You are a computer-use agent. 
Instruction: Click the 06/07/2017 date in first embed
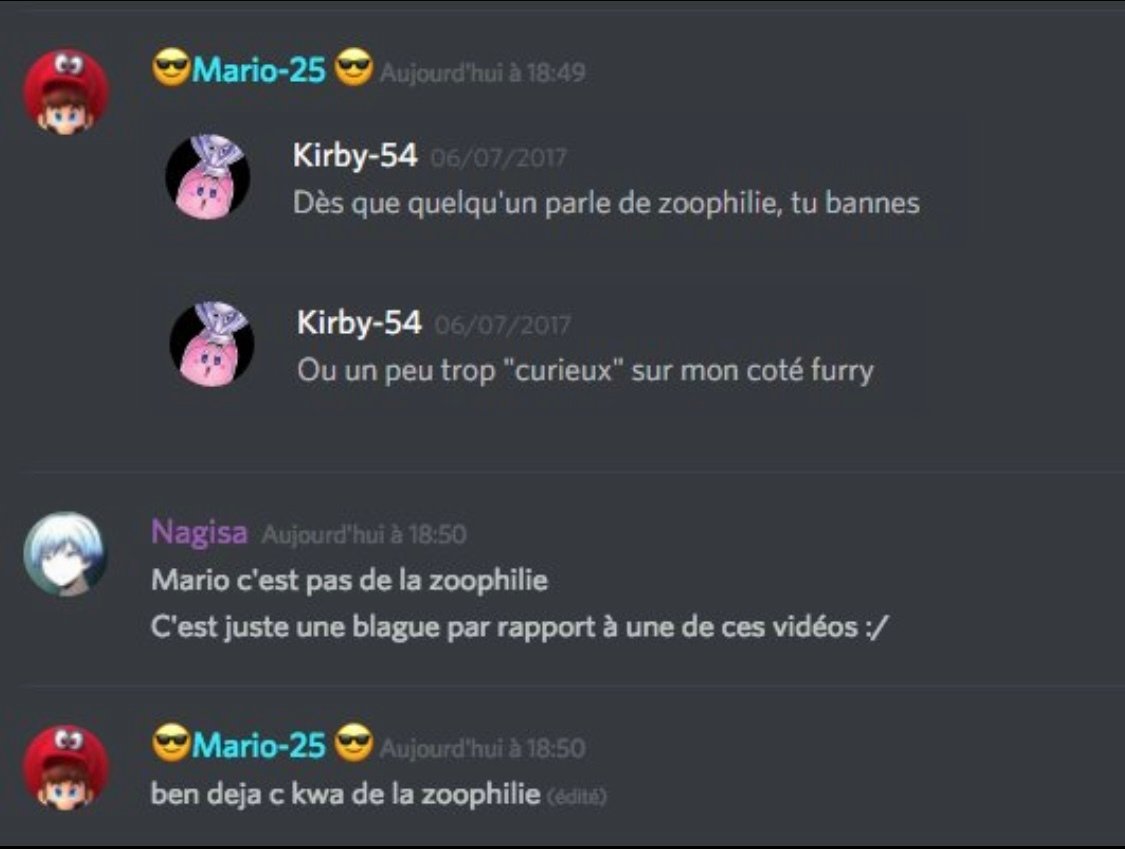point(499,158)
